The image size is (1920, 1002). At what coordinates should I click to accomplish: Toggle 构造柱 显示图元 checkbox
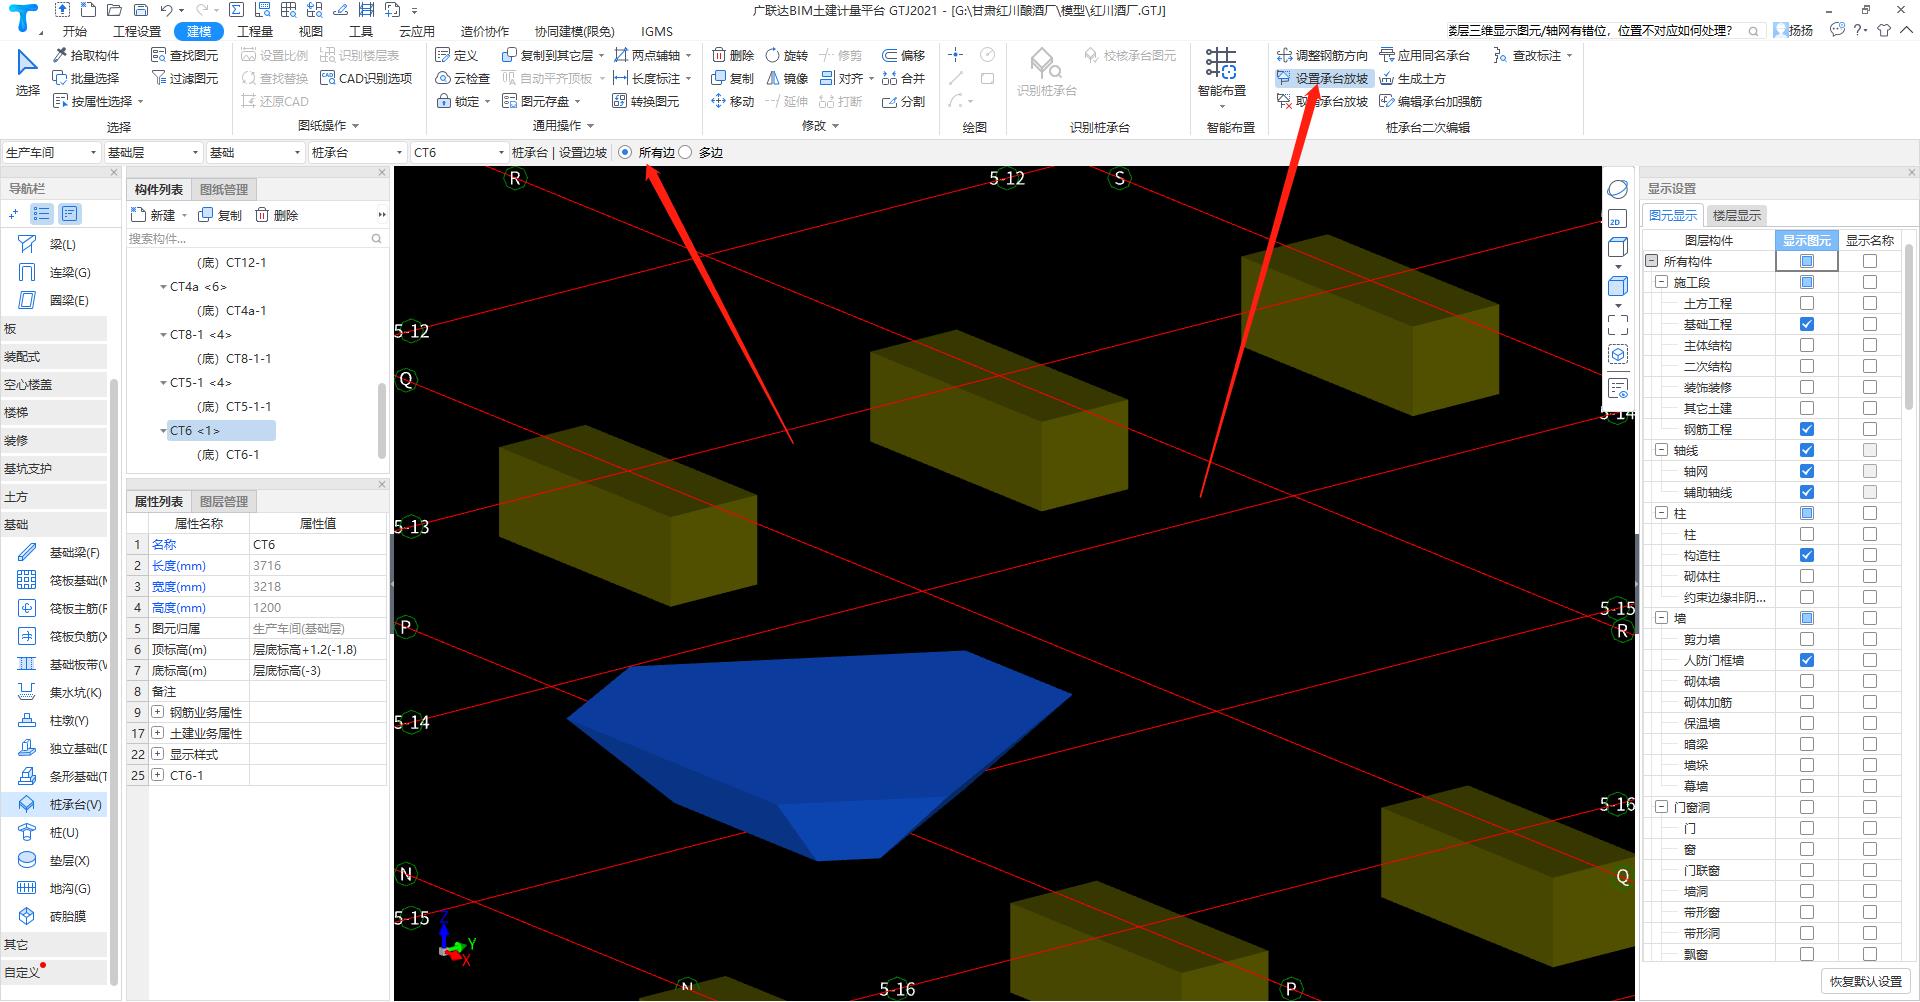click(1806, 555)
